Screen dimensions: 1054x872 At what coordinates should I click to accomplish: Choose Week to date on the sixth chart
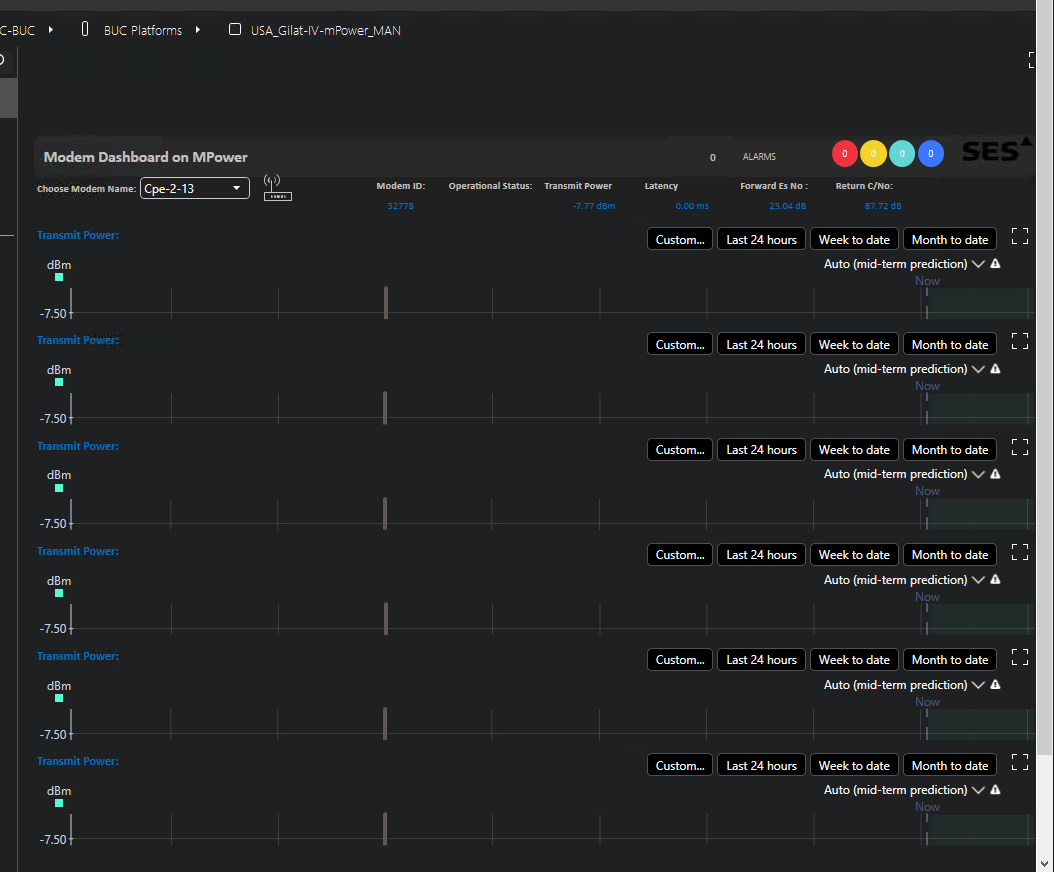(x=854, y=765)
